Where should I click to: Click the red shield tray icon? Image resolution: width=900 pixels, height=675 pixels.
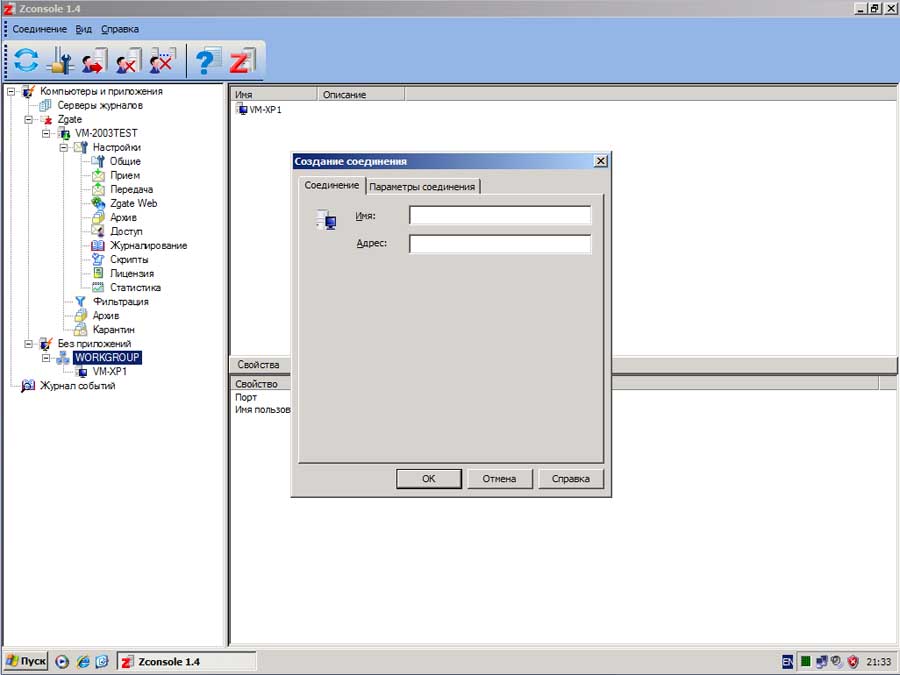click(x=853, y=662)
